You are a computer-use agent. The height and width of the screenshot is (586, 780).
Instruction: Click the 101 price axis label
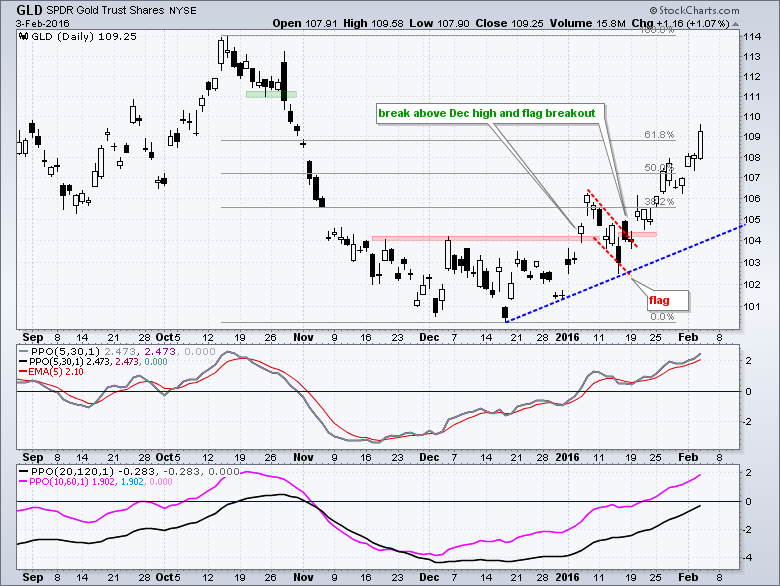click(752, 306)
